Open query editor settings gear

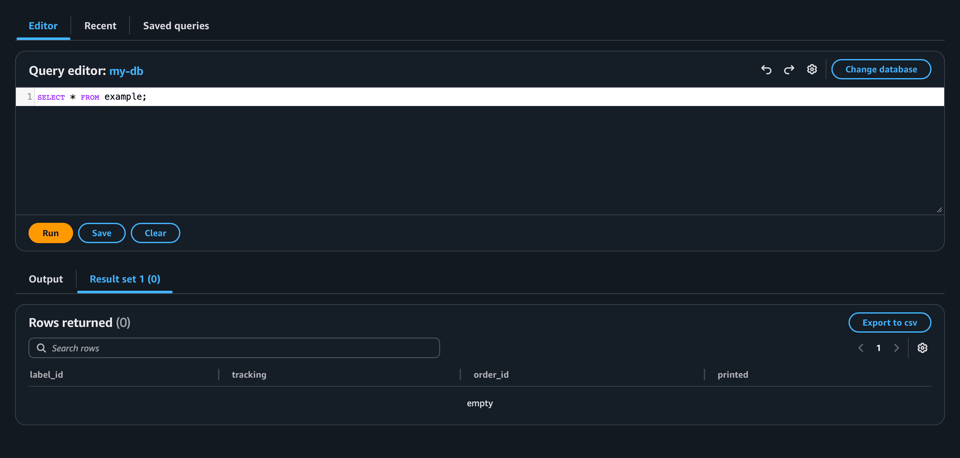pyautogui.click(x=812, y=70)
